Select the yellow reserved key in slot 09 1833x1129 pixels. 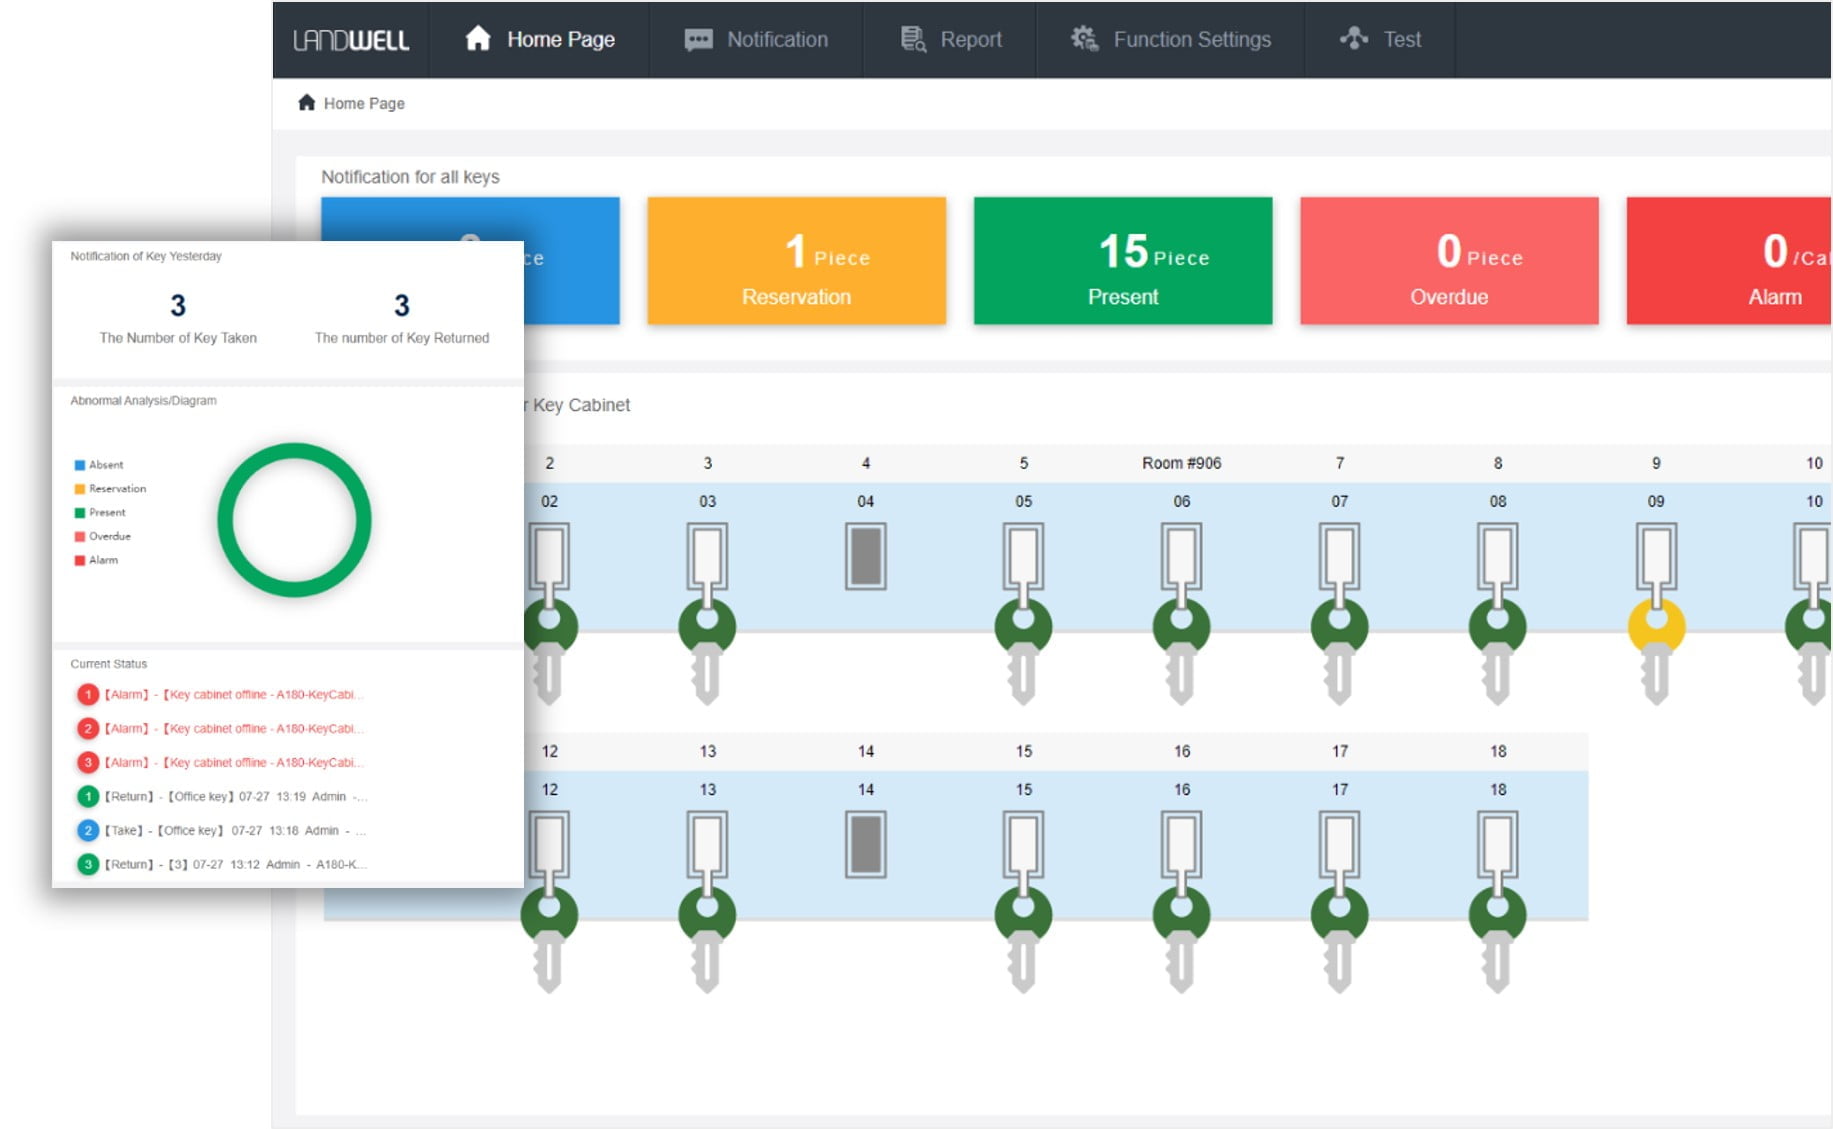(1655, 625)
